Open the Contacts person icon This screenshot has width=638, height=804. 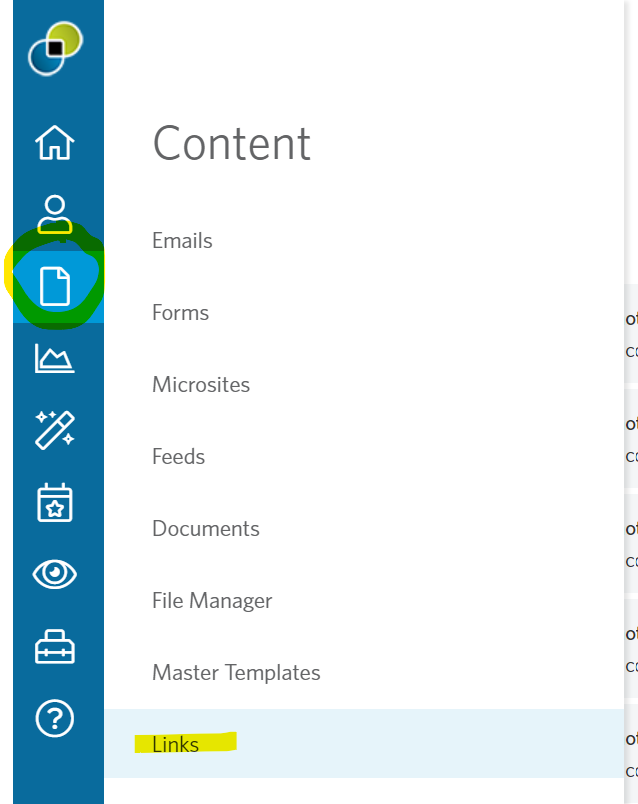click(x=54, y=214)
